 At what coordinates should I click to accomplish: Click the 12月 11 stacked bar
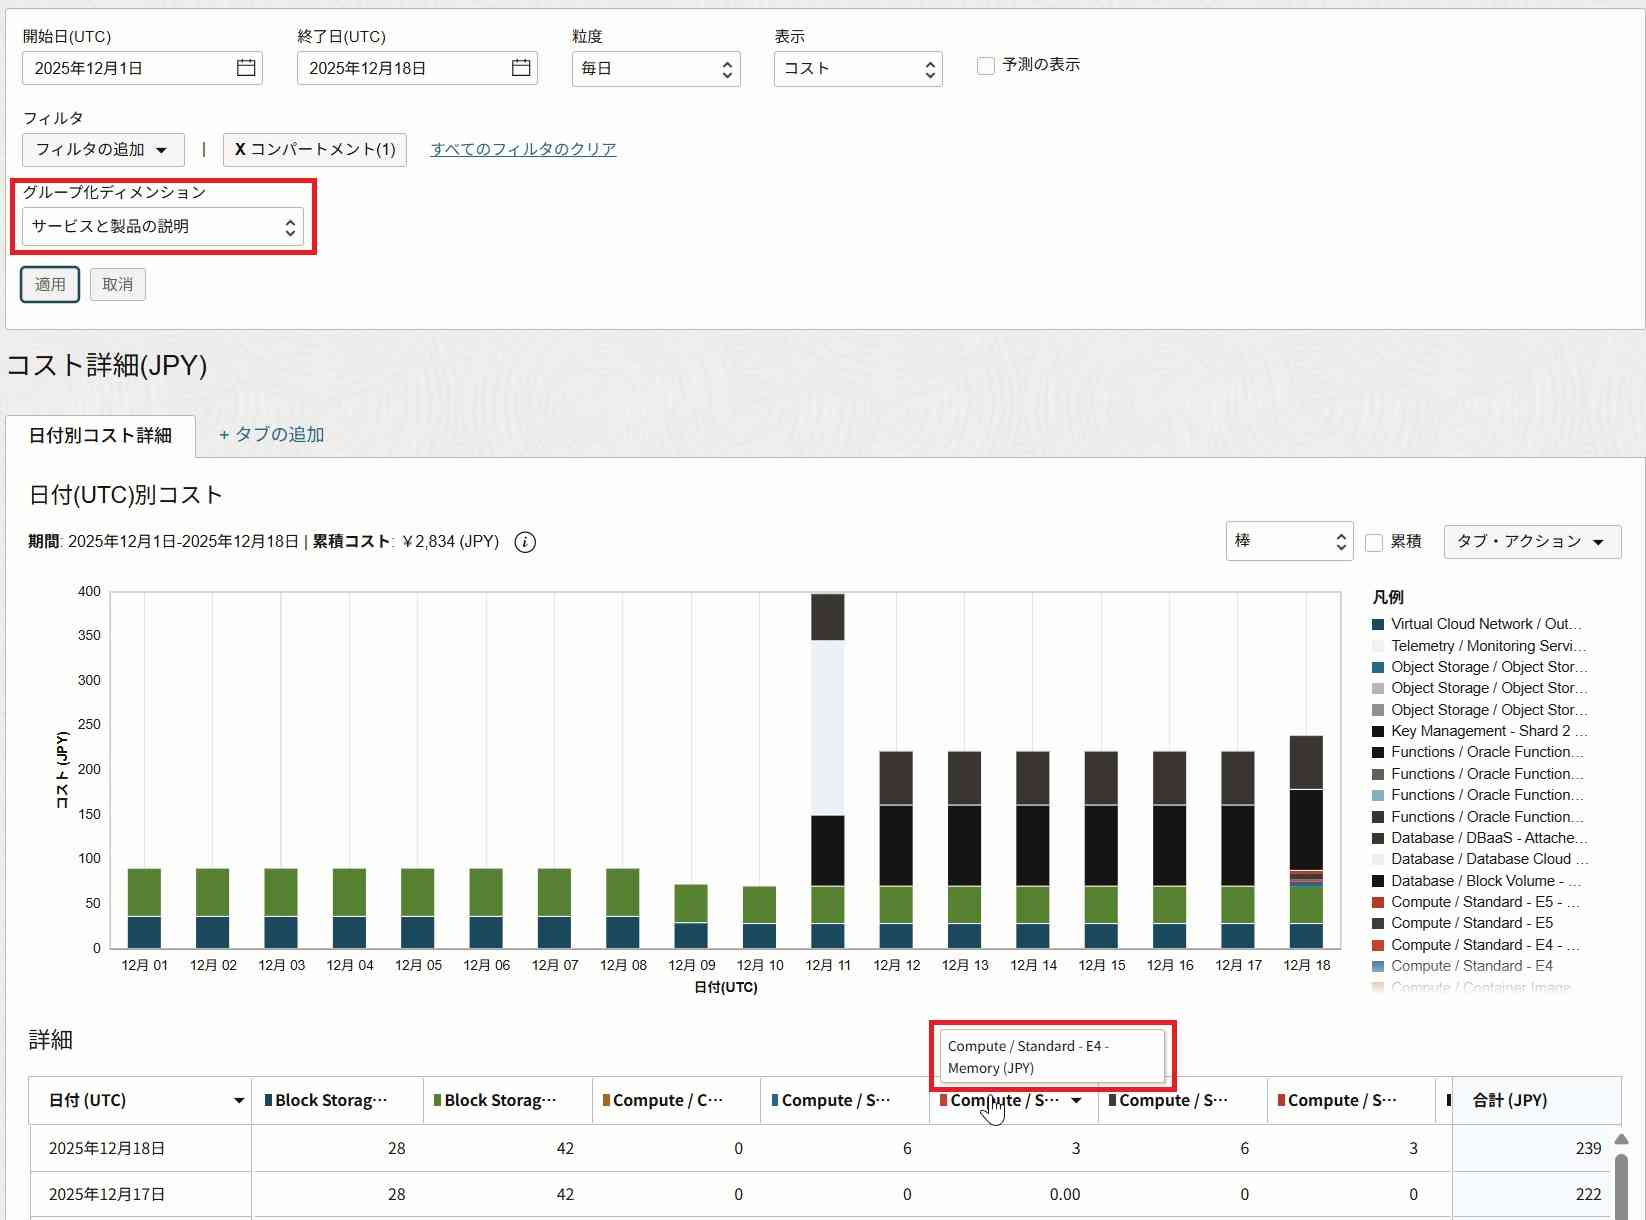[x=828, y=770]
